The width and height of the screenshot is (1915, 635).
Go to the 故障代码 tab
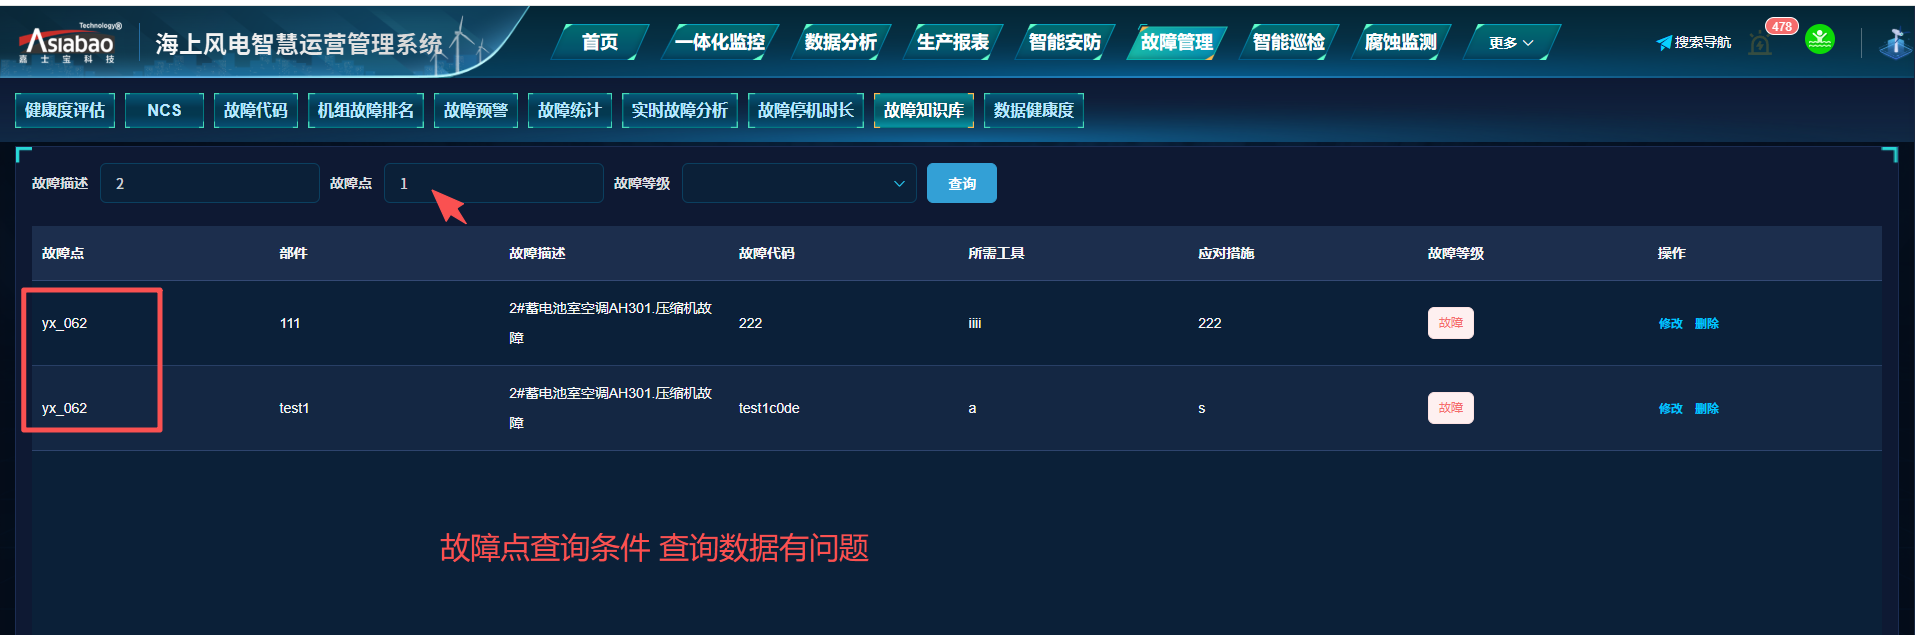coord(255,110)
